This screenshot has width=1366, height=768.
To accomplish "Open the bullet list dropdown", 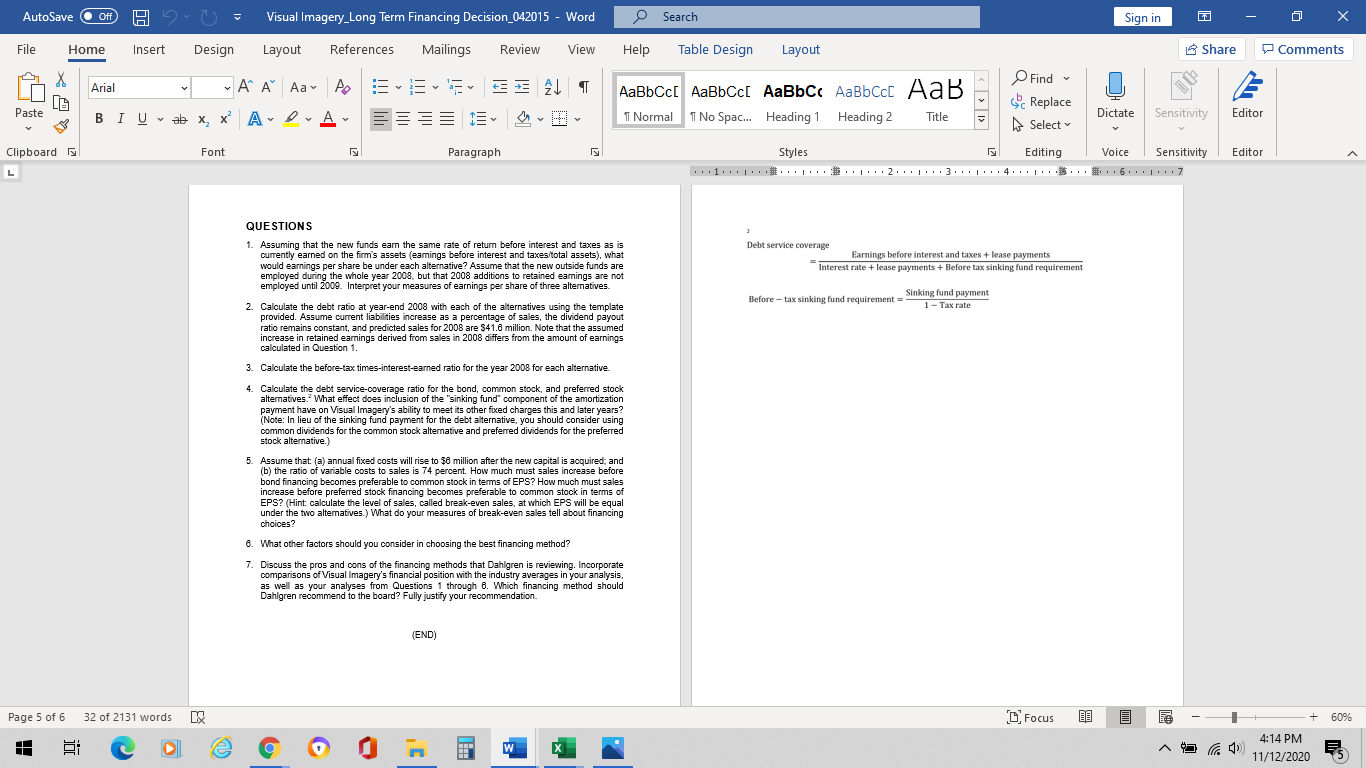I will coord(398,88).
